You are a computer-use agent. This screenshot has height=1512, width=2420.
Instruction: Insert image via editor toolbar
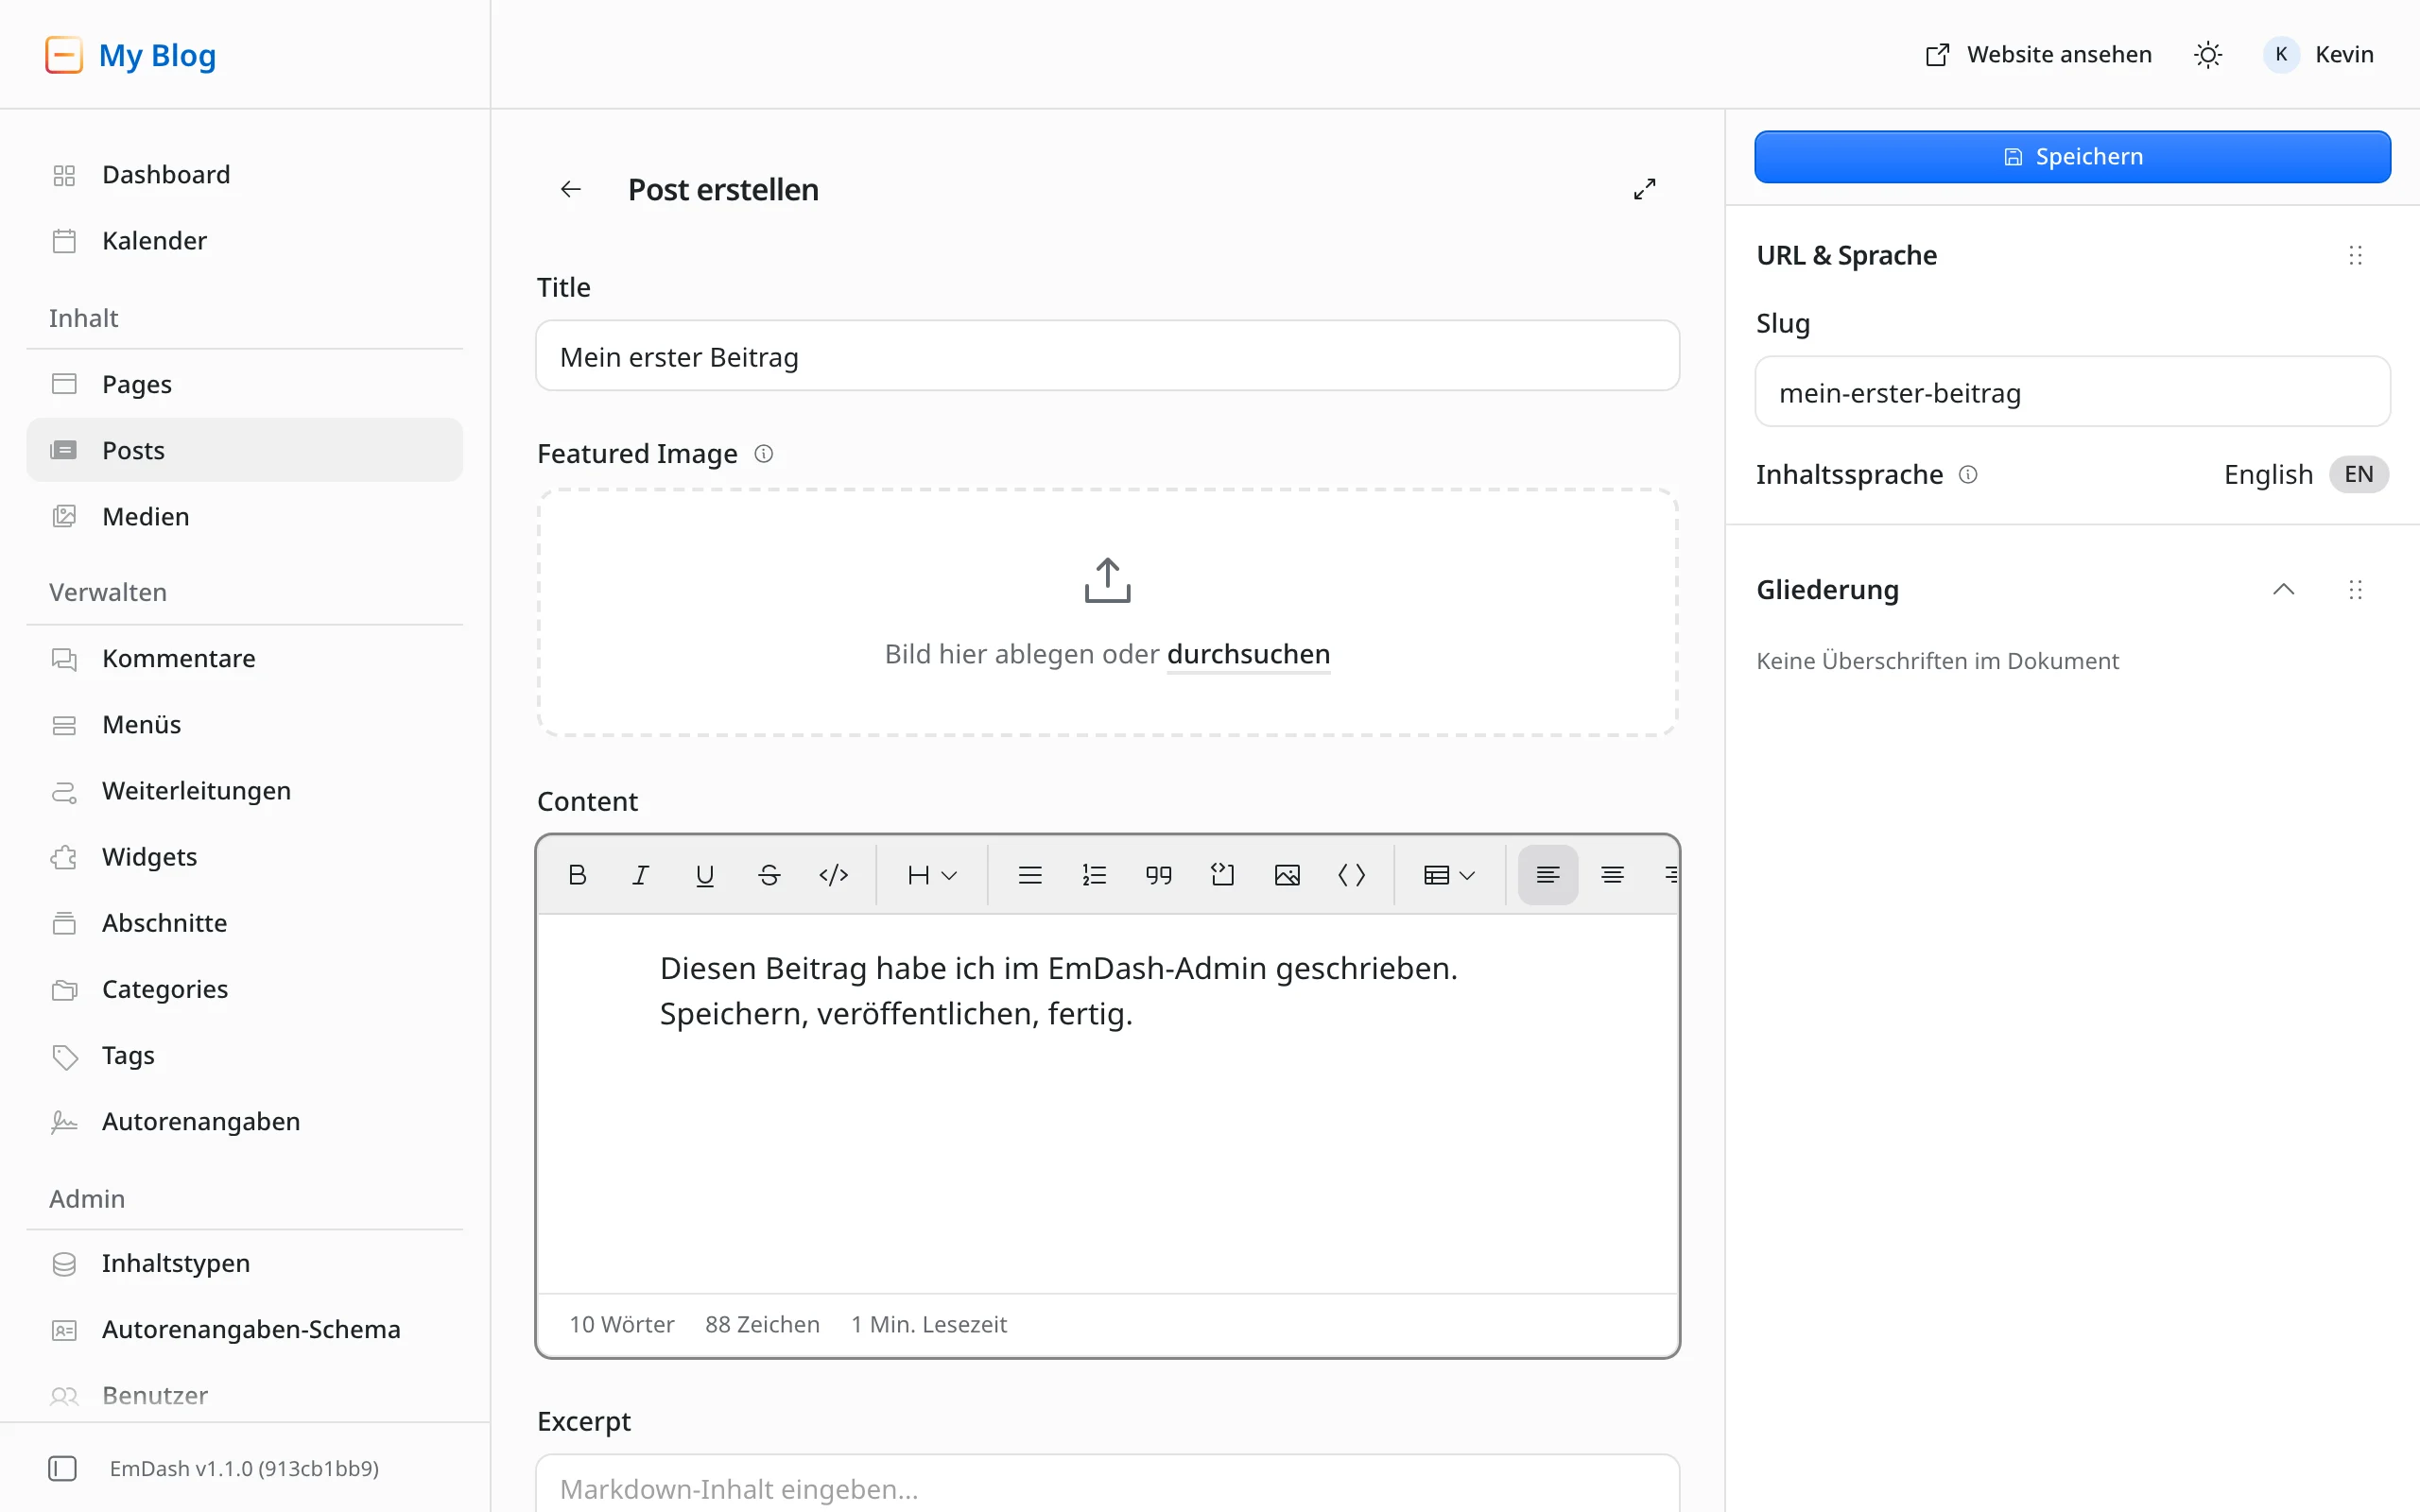(x=1287, y=875)
